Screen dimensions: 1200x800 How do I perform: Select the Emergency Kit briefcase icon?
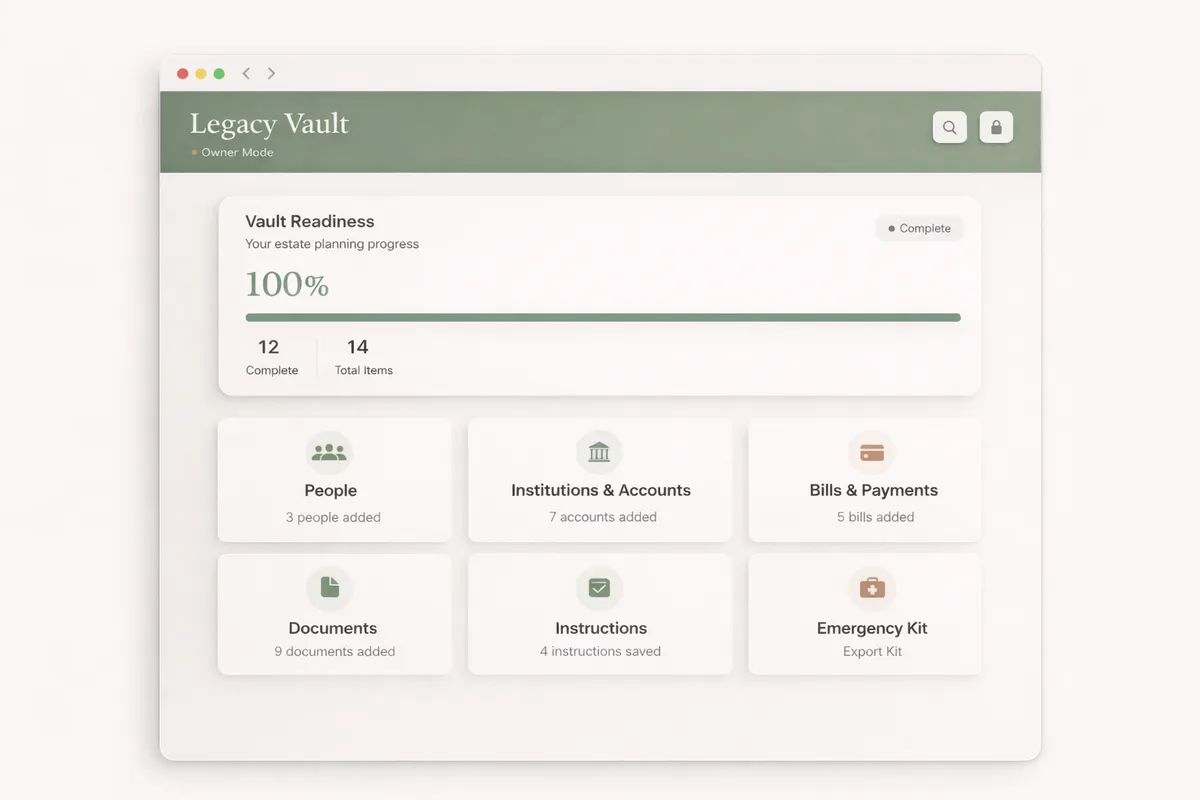tap(872, 588)
